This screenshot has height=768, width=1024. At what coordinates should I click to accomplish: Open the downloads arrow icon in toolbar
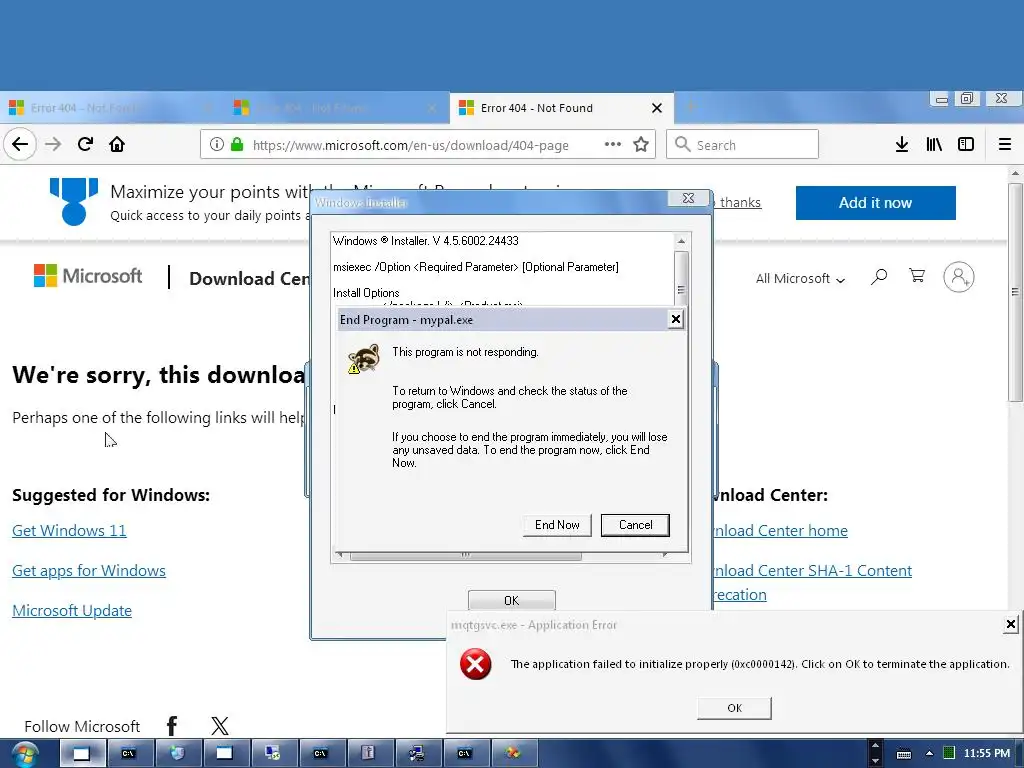point(902,144)
